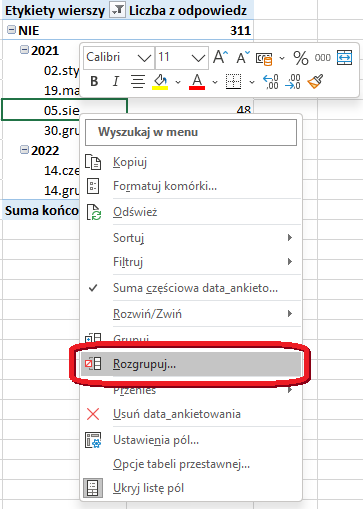Choose Ukryj listę pól

coord(191,488)
